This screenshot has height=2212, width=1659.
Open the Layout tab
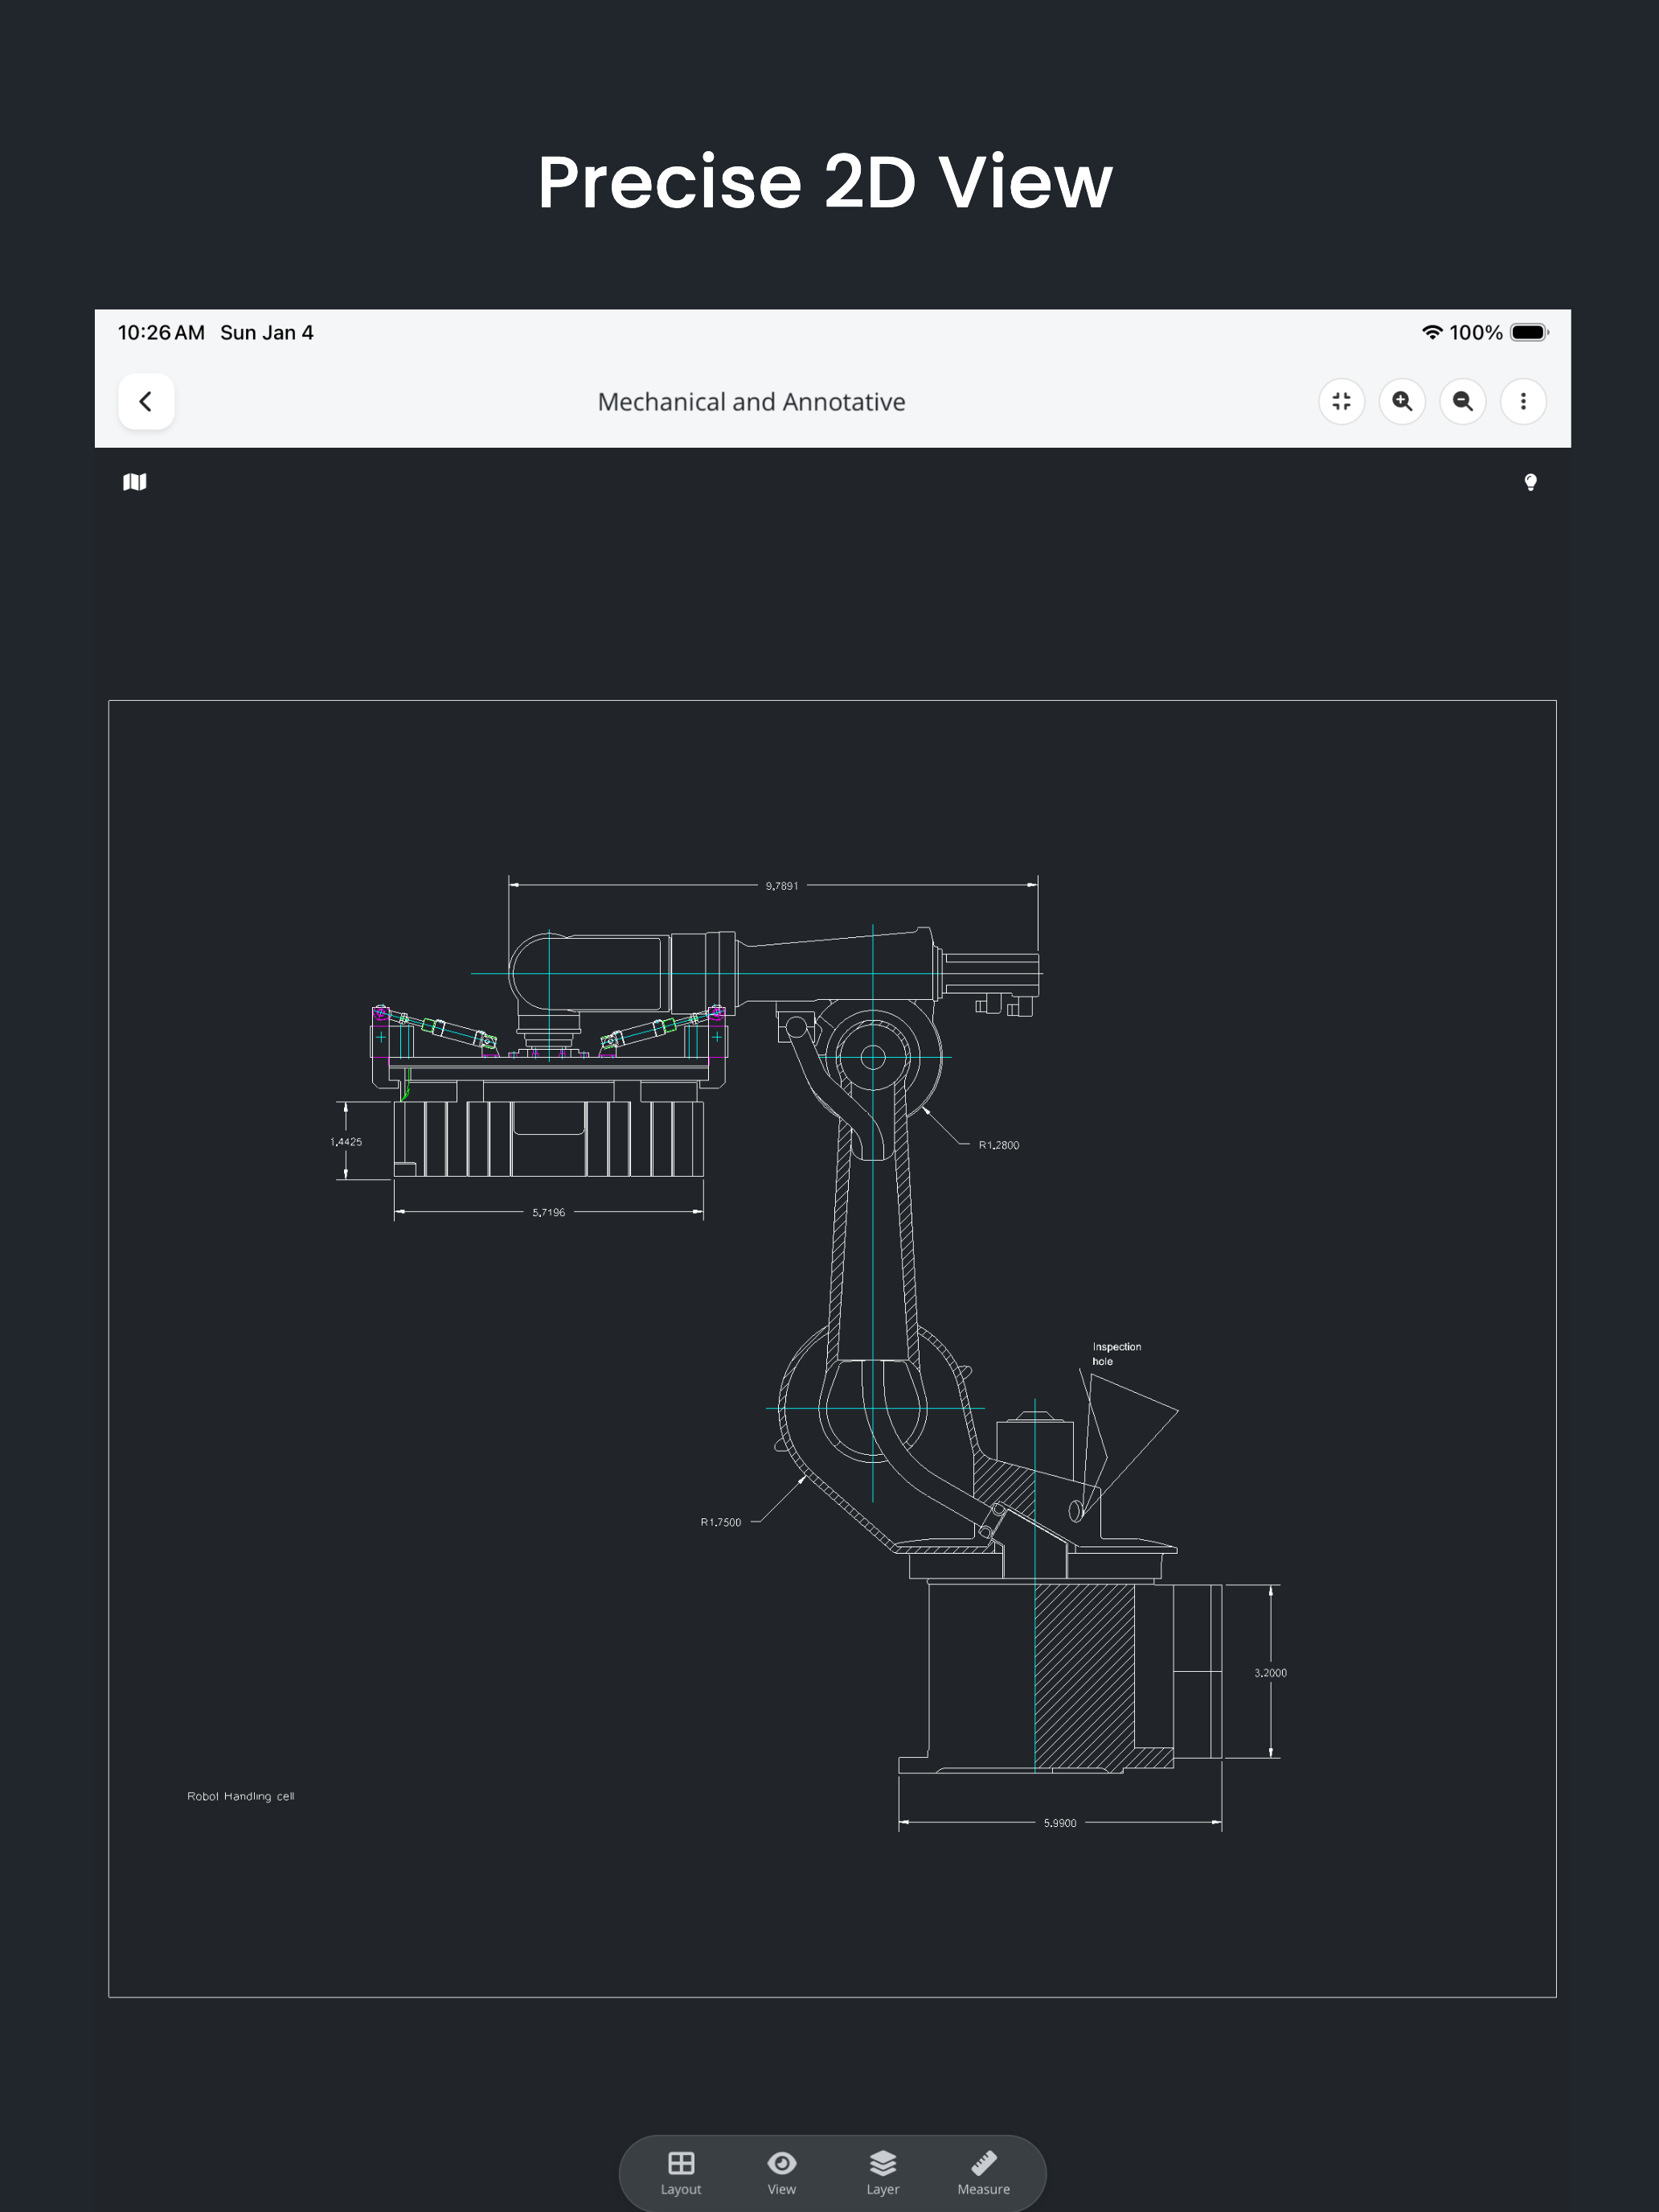[681, 2172]
